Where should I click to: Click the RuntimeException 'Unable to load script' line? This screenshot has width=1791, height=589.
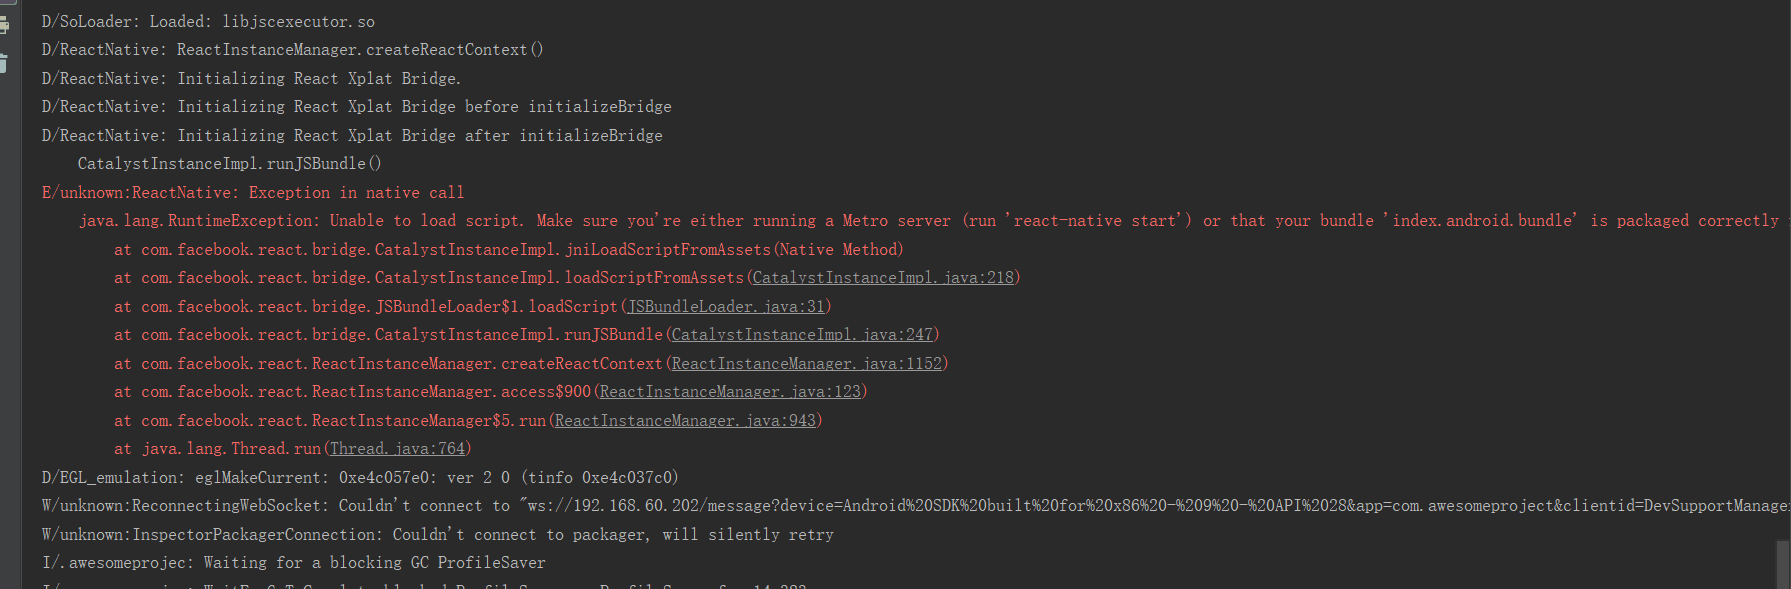(x=929, y=221)
